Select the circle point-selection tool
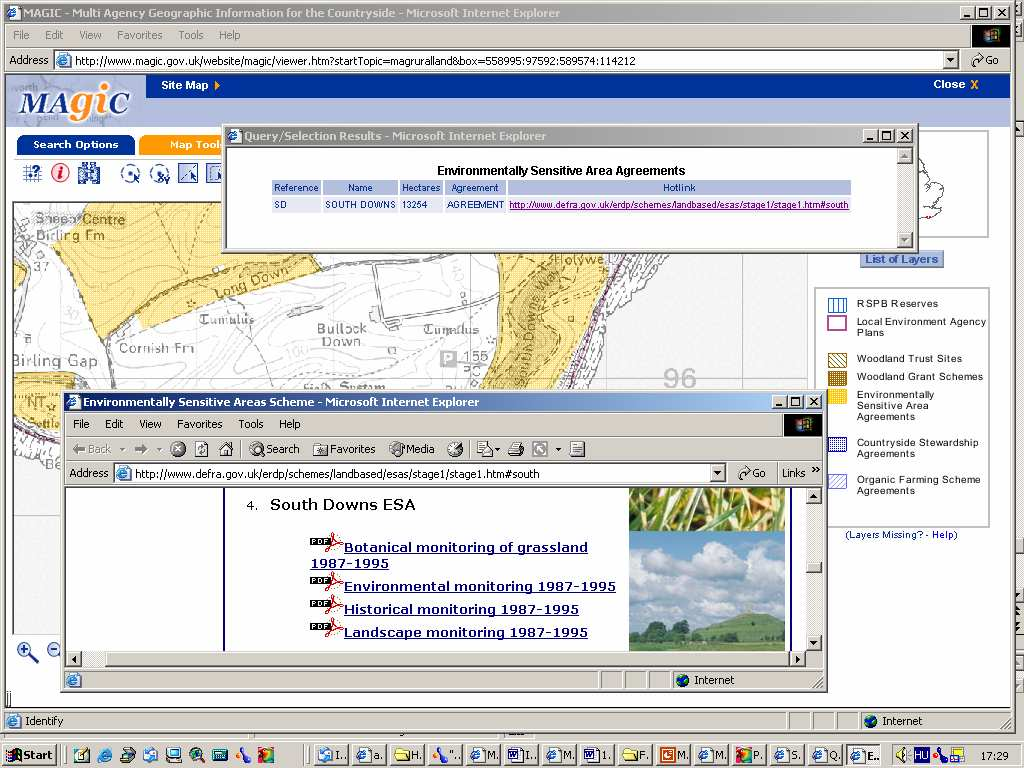 tap(131, 174)
